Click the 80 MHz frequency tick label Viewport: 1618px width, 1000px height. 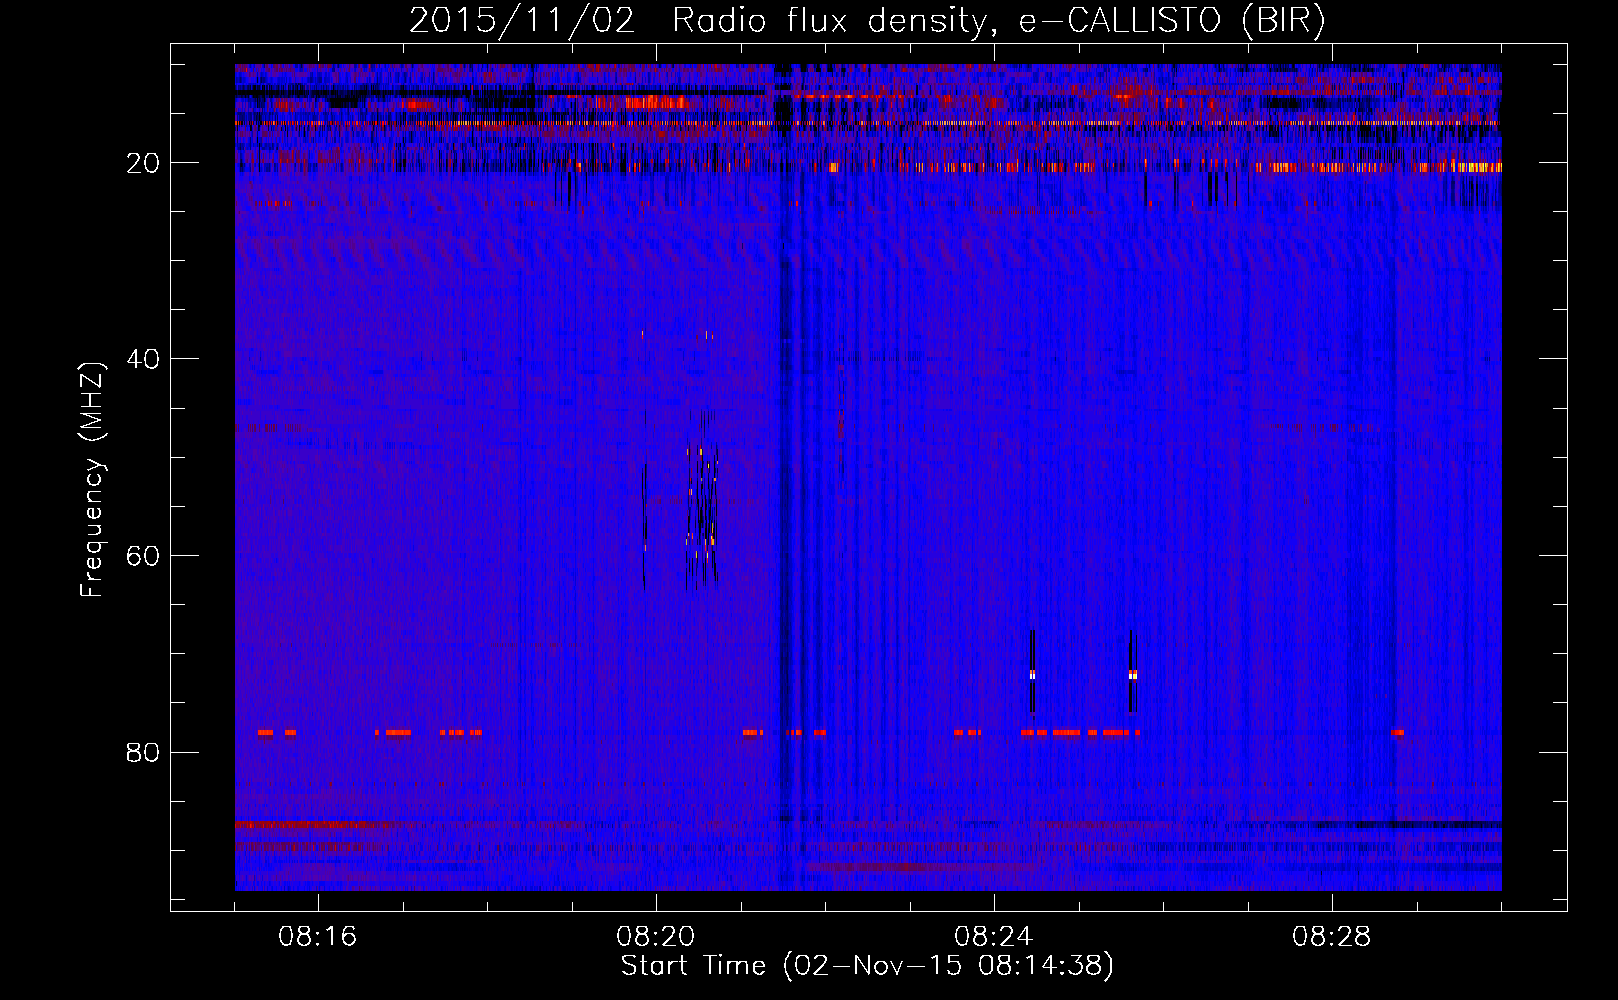pyautogui.click(x=144, y=752)
